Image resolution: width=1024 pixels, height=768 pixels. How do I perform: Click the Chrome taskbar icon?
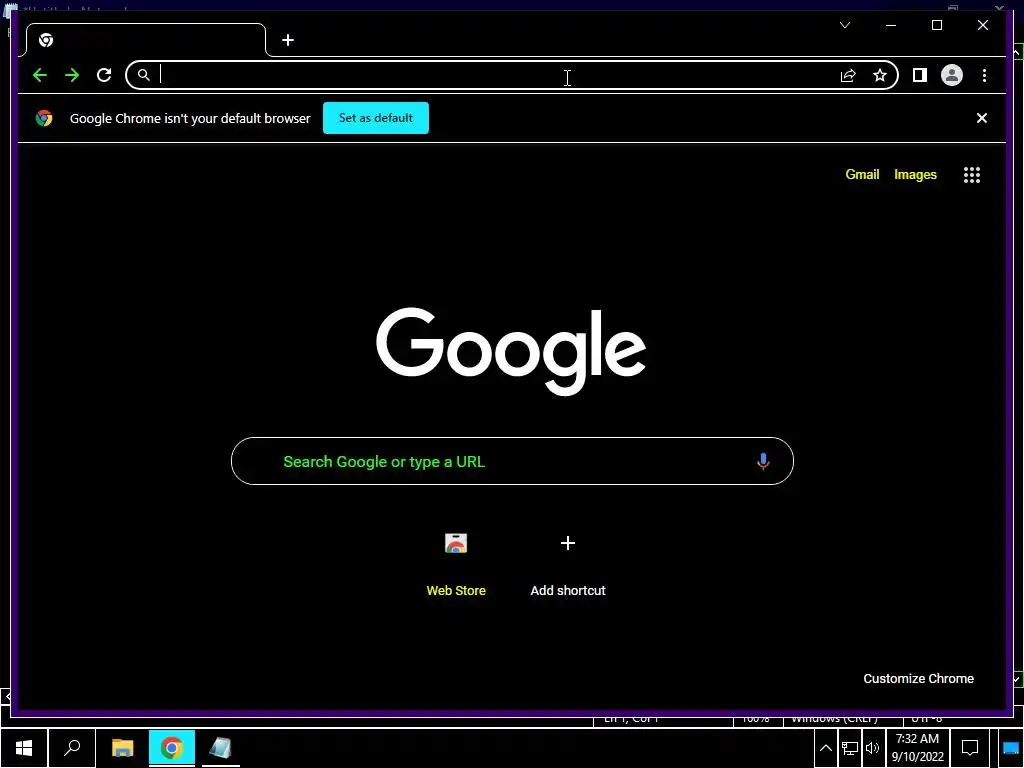pyautogui.click(x=172, y=748)
